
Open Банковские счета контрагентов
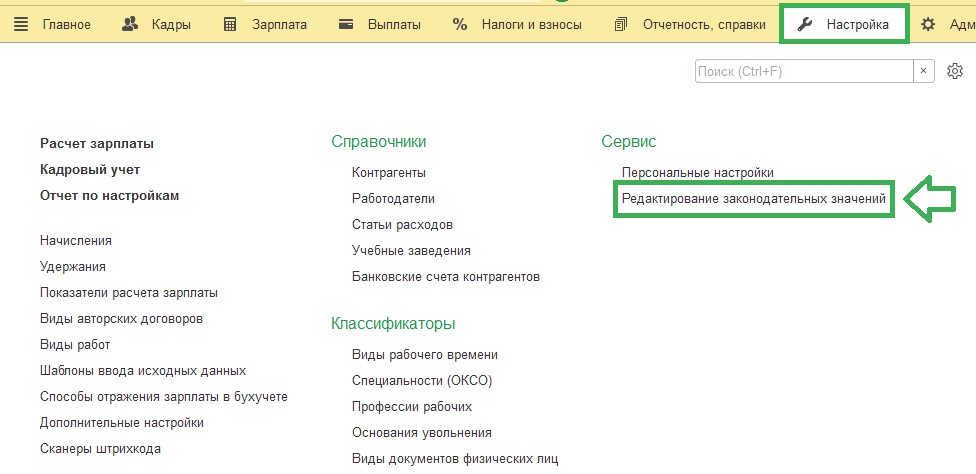point(446,277)
